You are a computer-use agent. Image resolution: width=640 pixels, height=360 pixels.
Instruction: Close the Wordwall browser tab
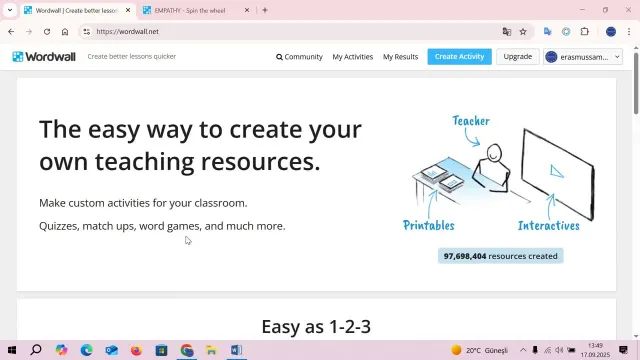[128, 10]
